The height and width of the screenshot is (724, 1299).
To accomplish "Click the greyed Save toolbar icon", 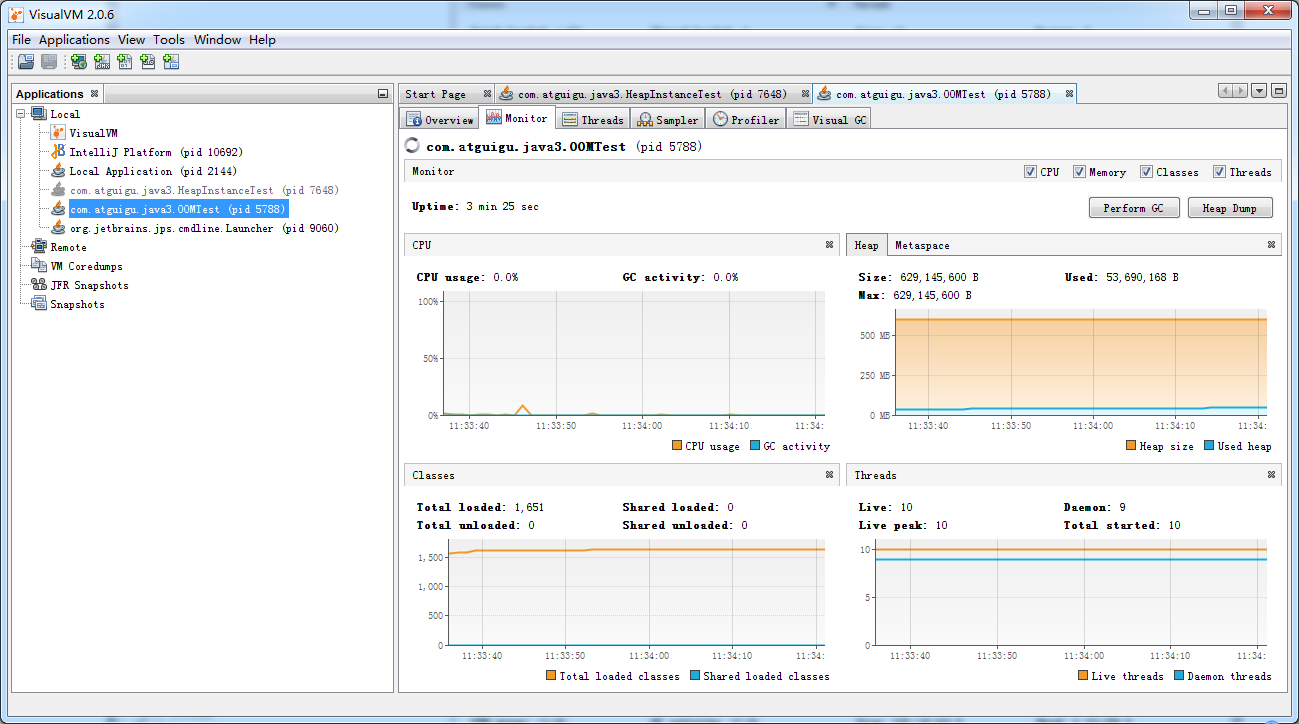I will point(49,62).
